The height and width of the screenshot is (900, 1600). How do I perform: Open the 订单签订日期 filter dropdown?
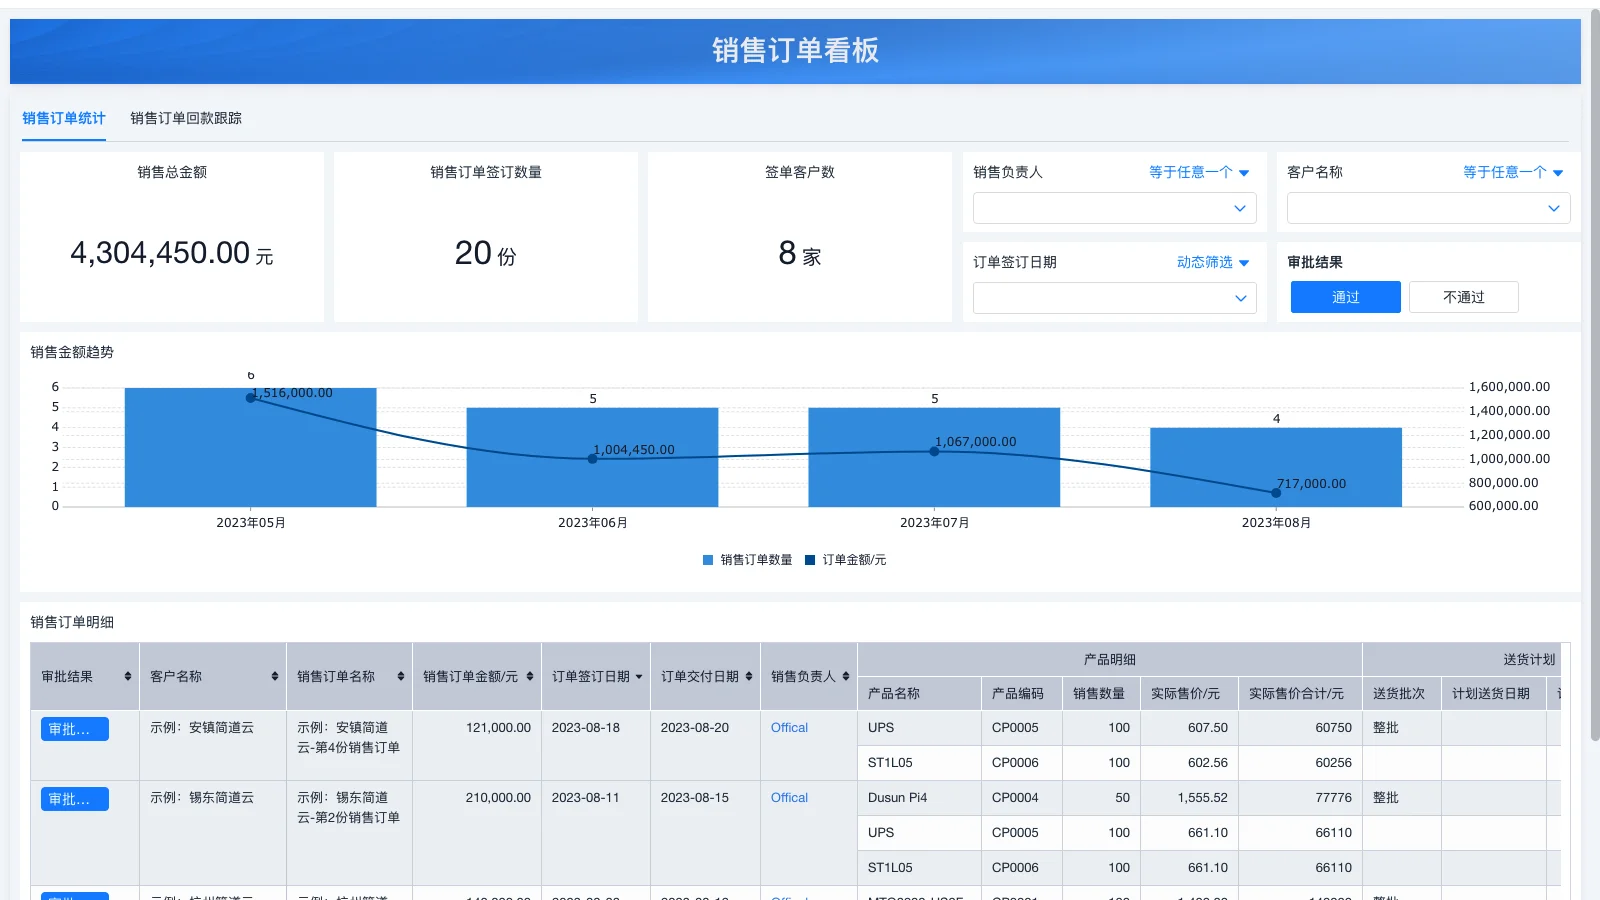coord(1114,297)
